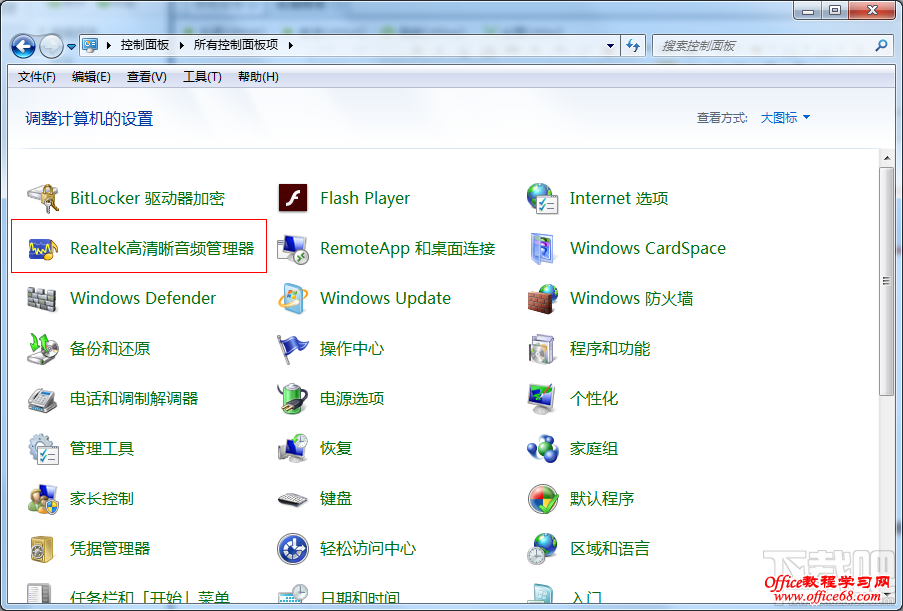Go back with the Back button

(x=24, y=46)
